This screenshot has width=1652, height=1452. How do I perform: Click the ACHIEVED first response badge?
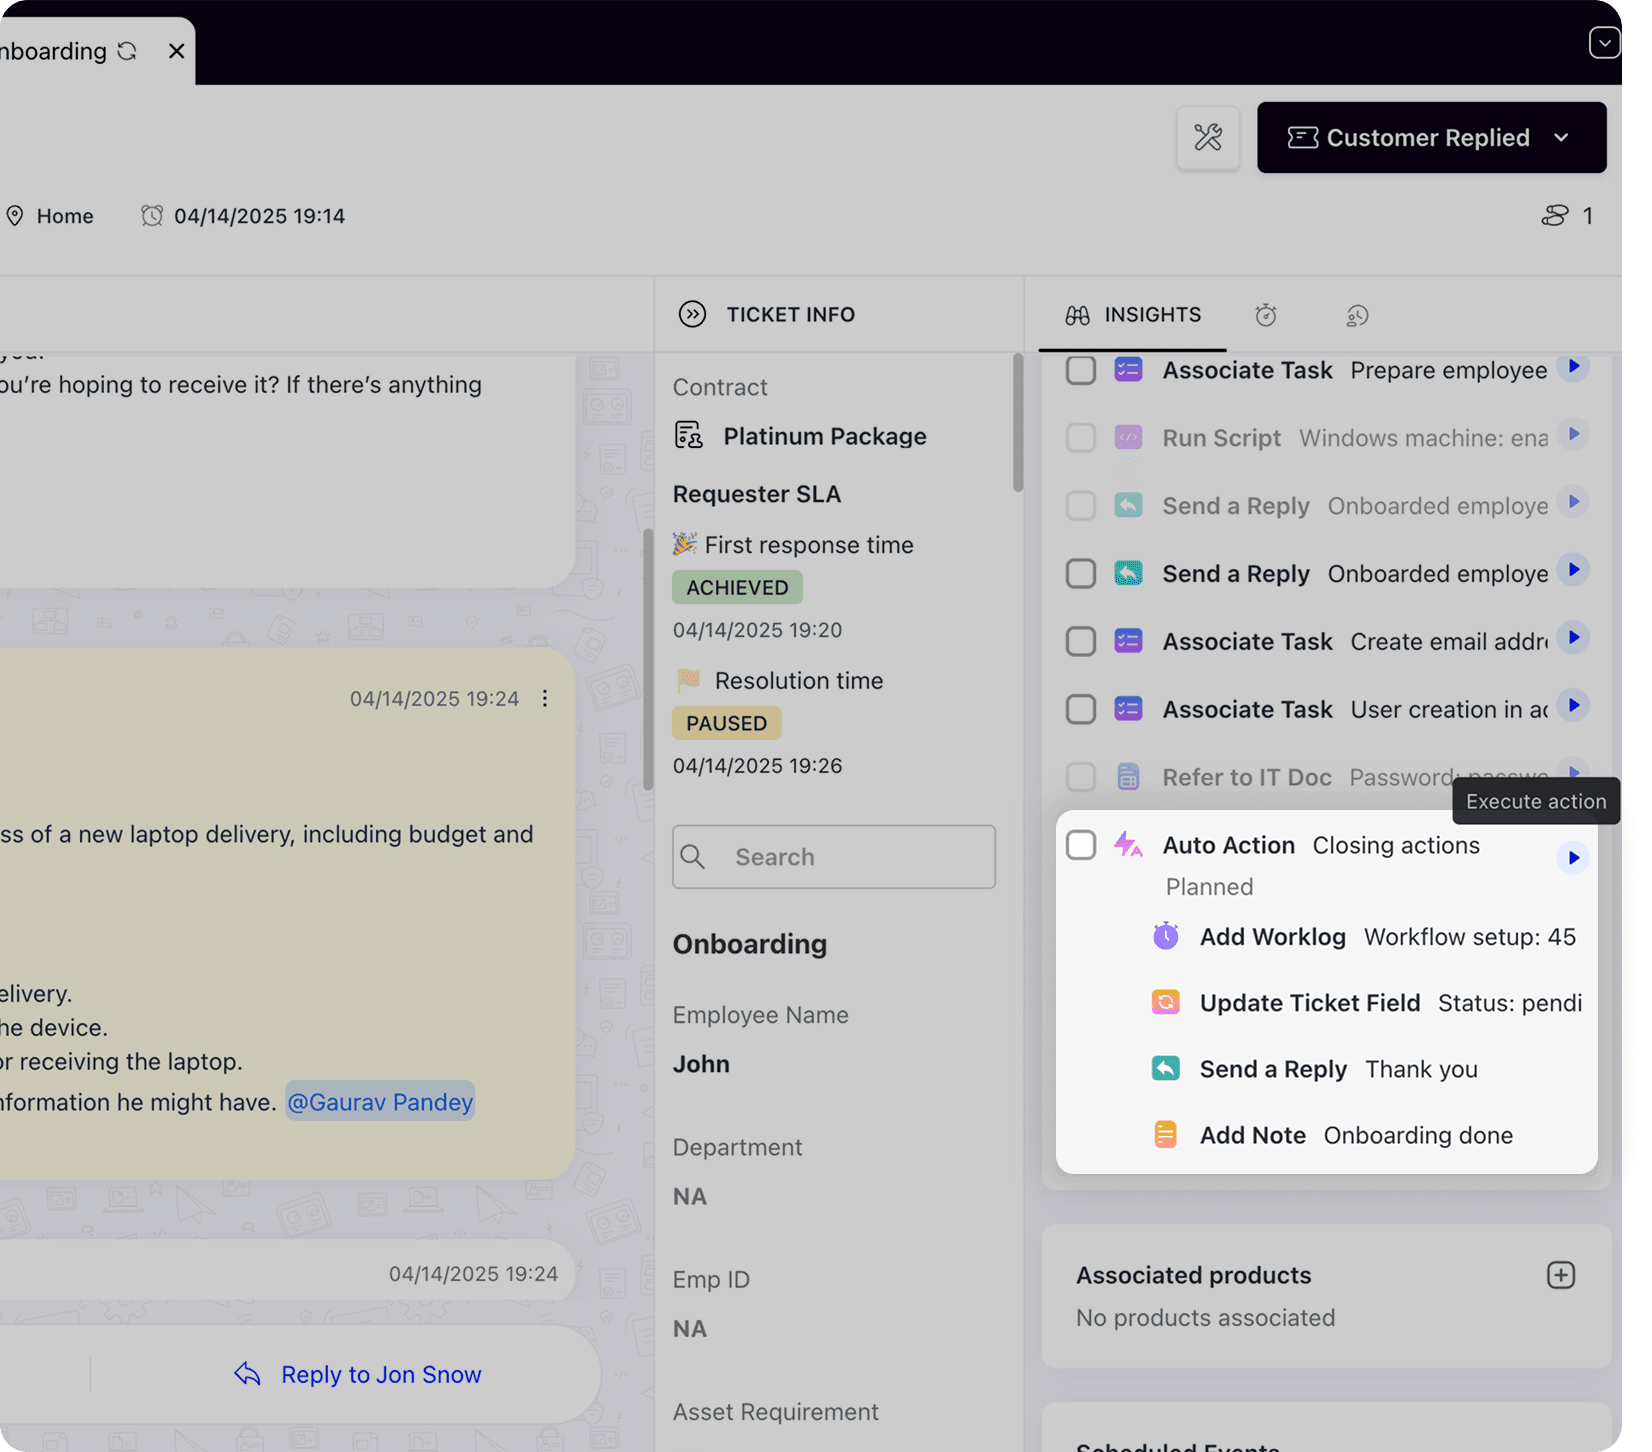pyautogui.click(x=737, y=587)
